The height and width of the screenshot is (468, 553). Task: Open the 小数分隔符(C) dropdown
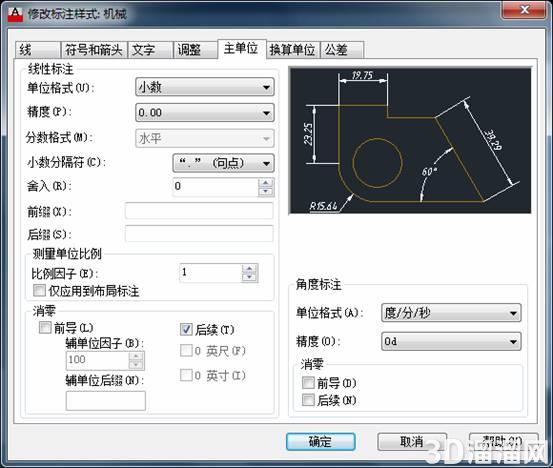(x=223, y=163)
